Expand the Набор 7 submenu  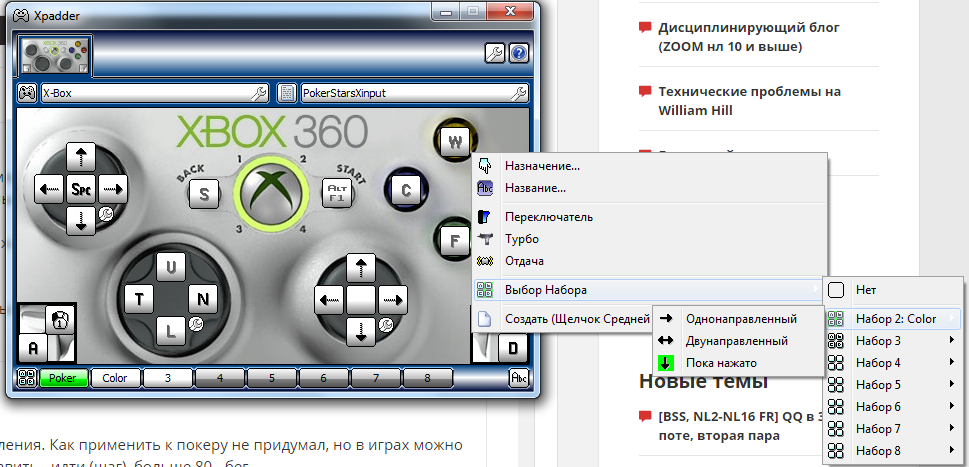(x=894, y=429)
